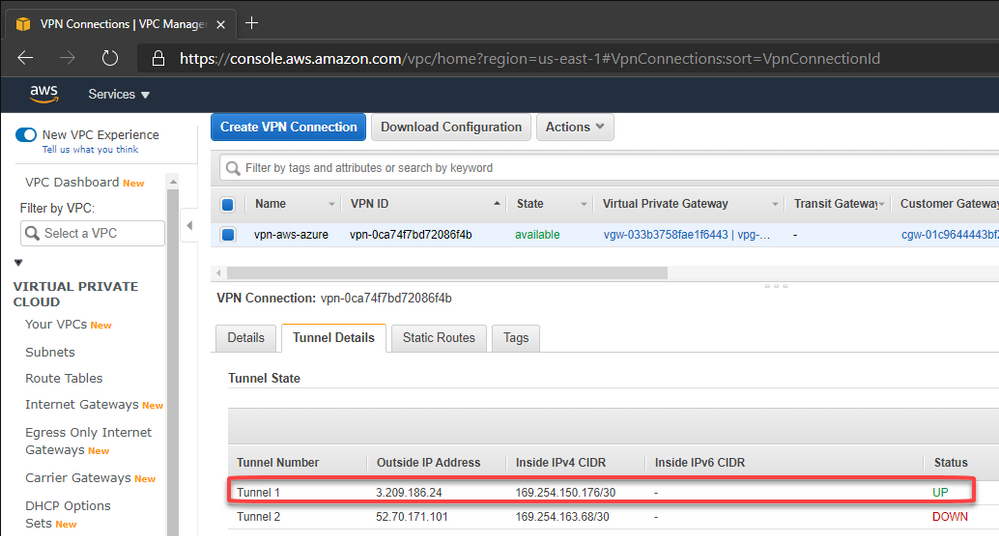The width and height of the screenshot is (999, 536).
Task: Click the horizontal scrollbar left arrow
Action: (219, 273)
